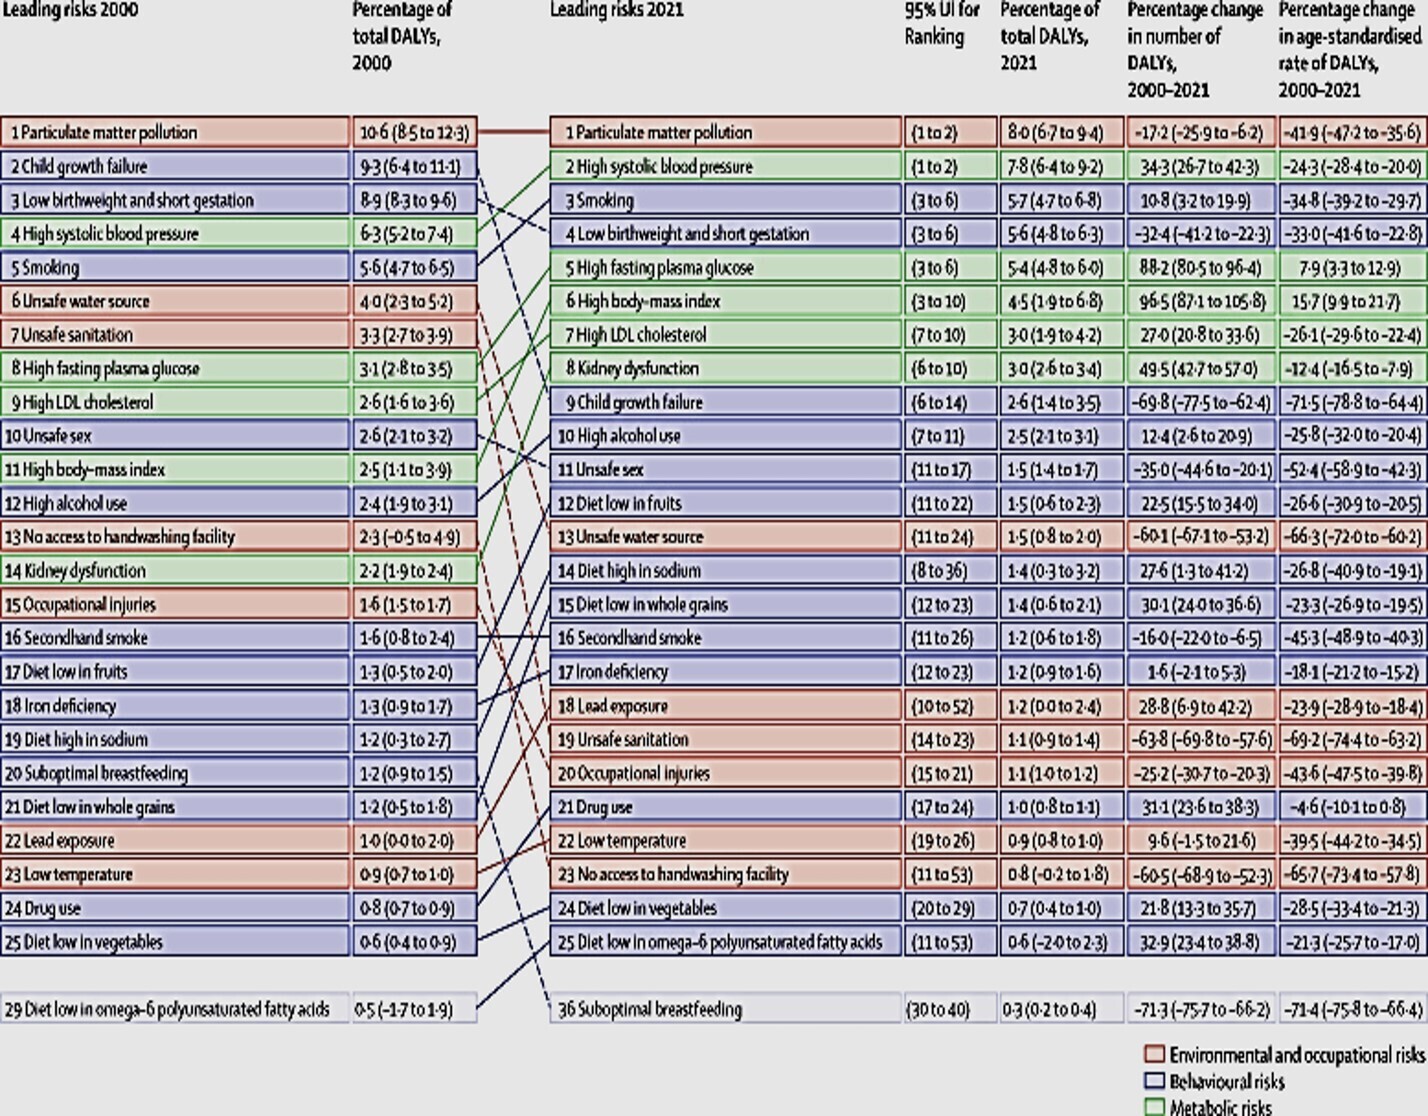Screen dimensions: 1428x1116
Task: Click the "Behavioural risks" legend label
Action: (x=1227, y=1081)
